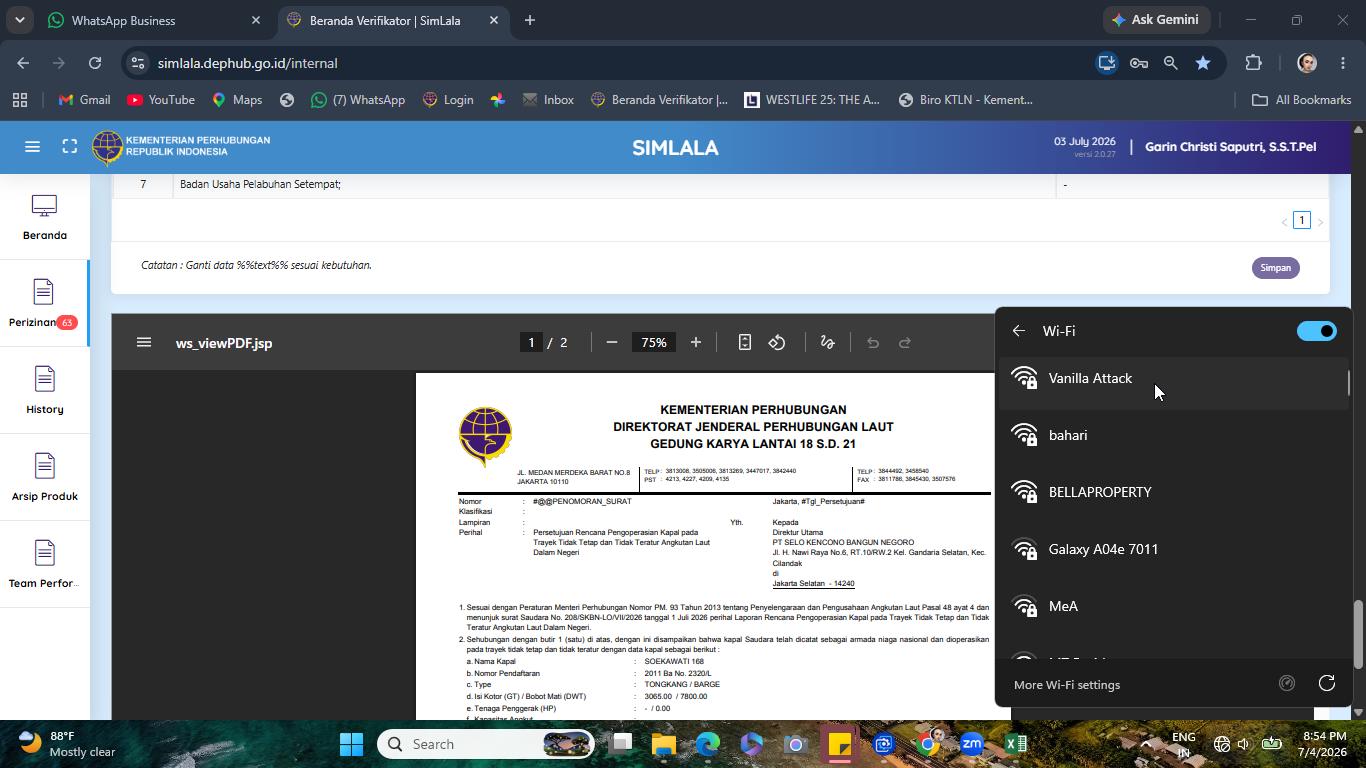
Task: Open Sticky Notes from the taskbar
Action: coord(840,744)
